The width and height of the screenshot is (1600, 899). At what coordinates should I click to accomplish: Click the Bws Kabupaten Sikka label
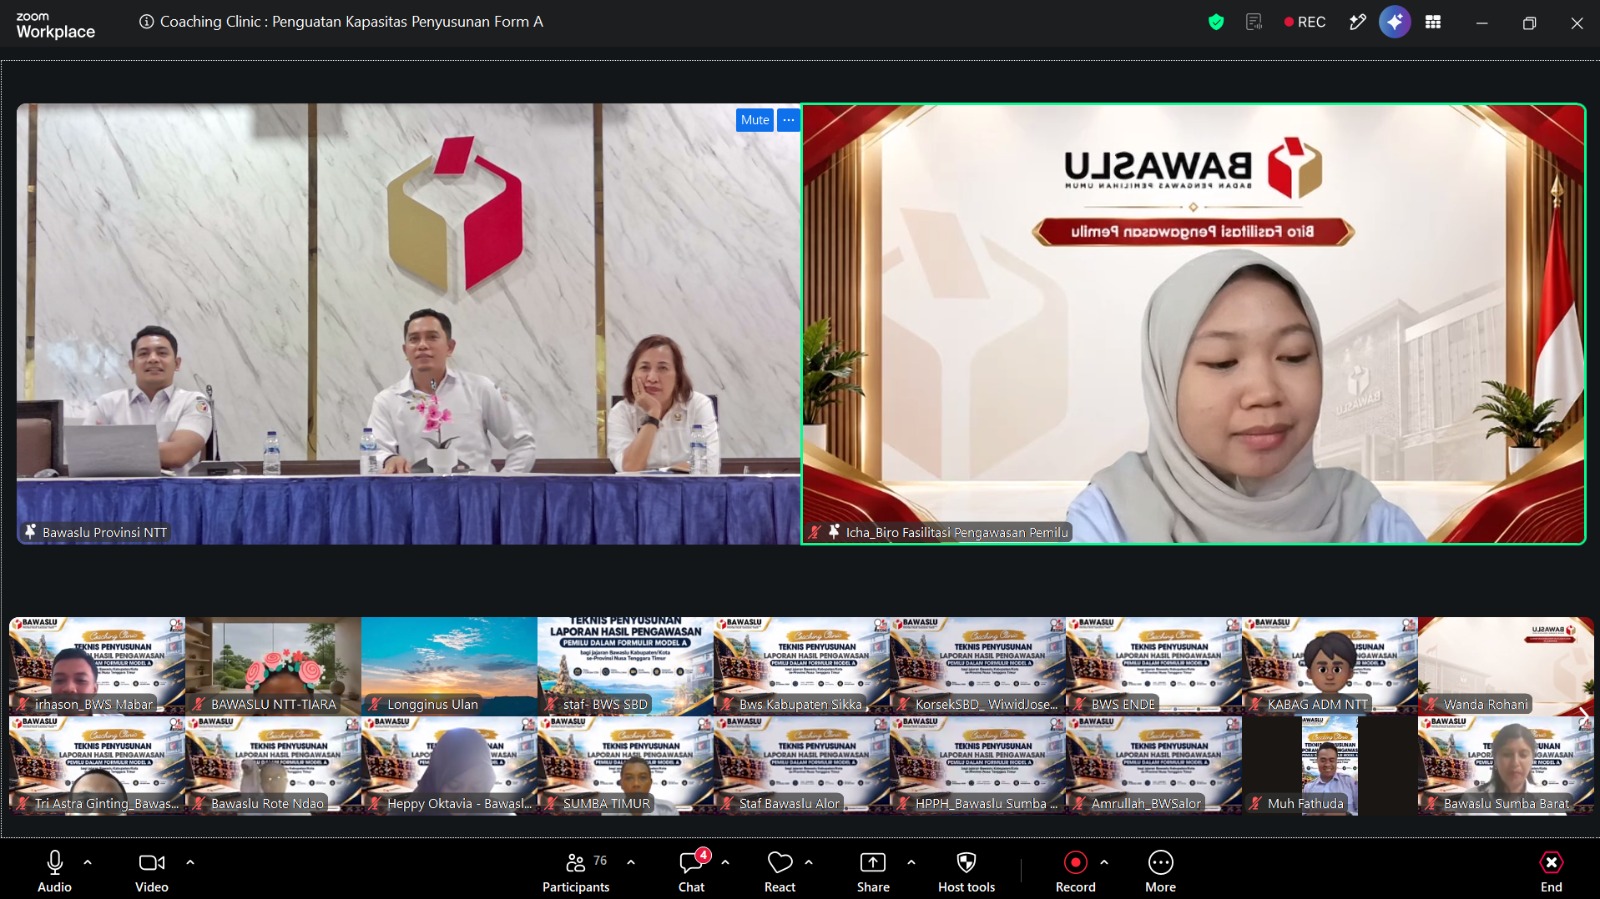(800, 704)
